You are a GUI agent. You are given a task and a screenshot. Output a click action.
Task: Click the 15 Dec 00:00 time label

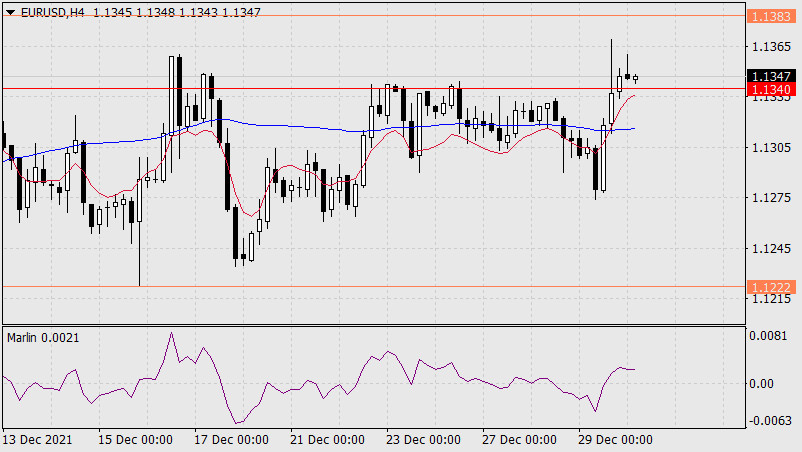(x=135, y=440)
